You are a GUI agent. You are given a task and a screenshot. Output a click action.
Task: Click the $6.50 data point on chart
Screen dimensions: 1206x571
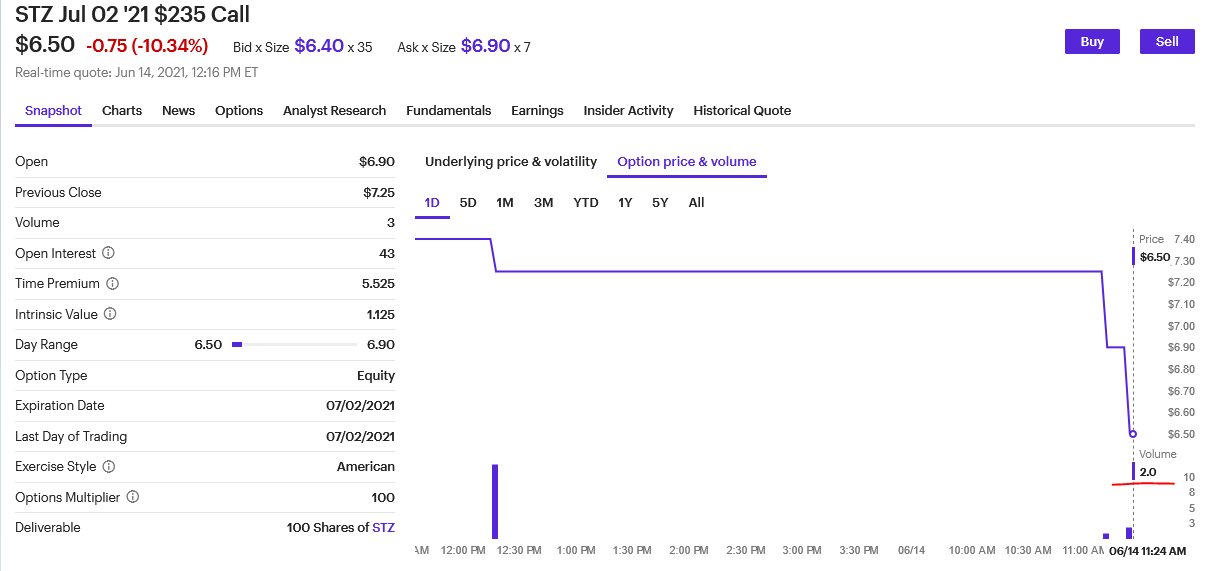coord(1132,434)
